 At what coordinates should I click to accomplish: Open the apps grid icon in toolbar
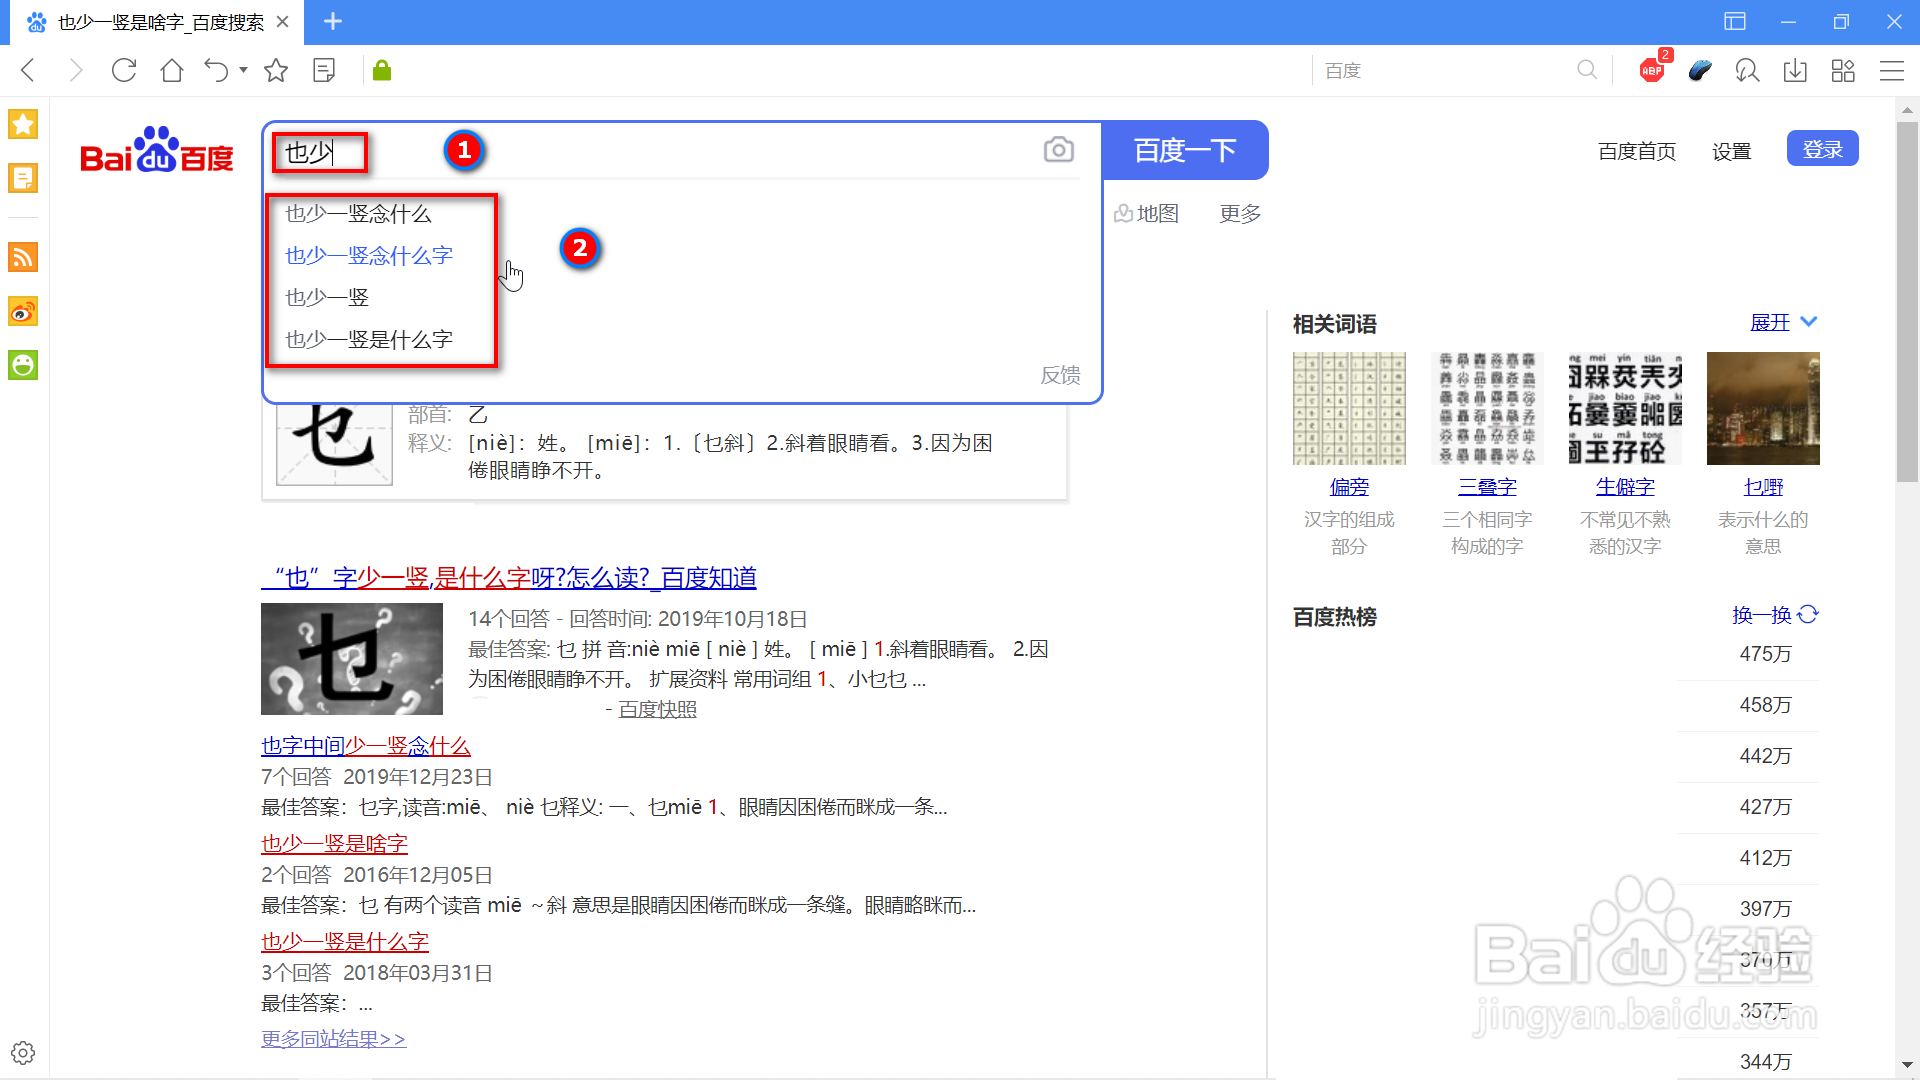[x=1843, y=70]
